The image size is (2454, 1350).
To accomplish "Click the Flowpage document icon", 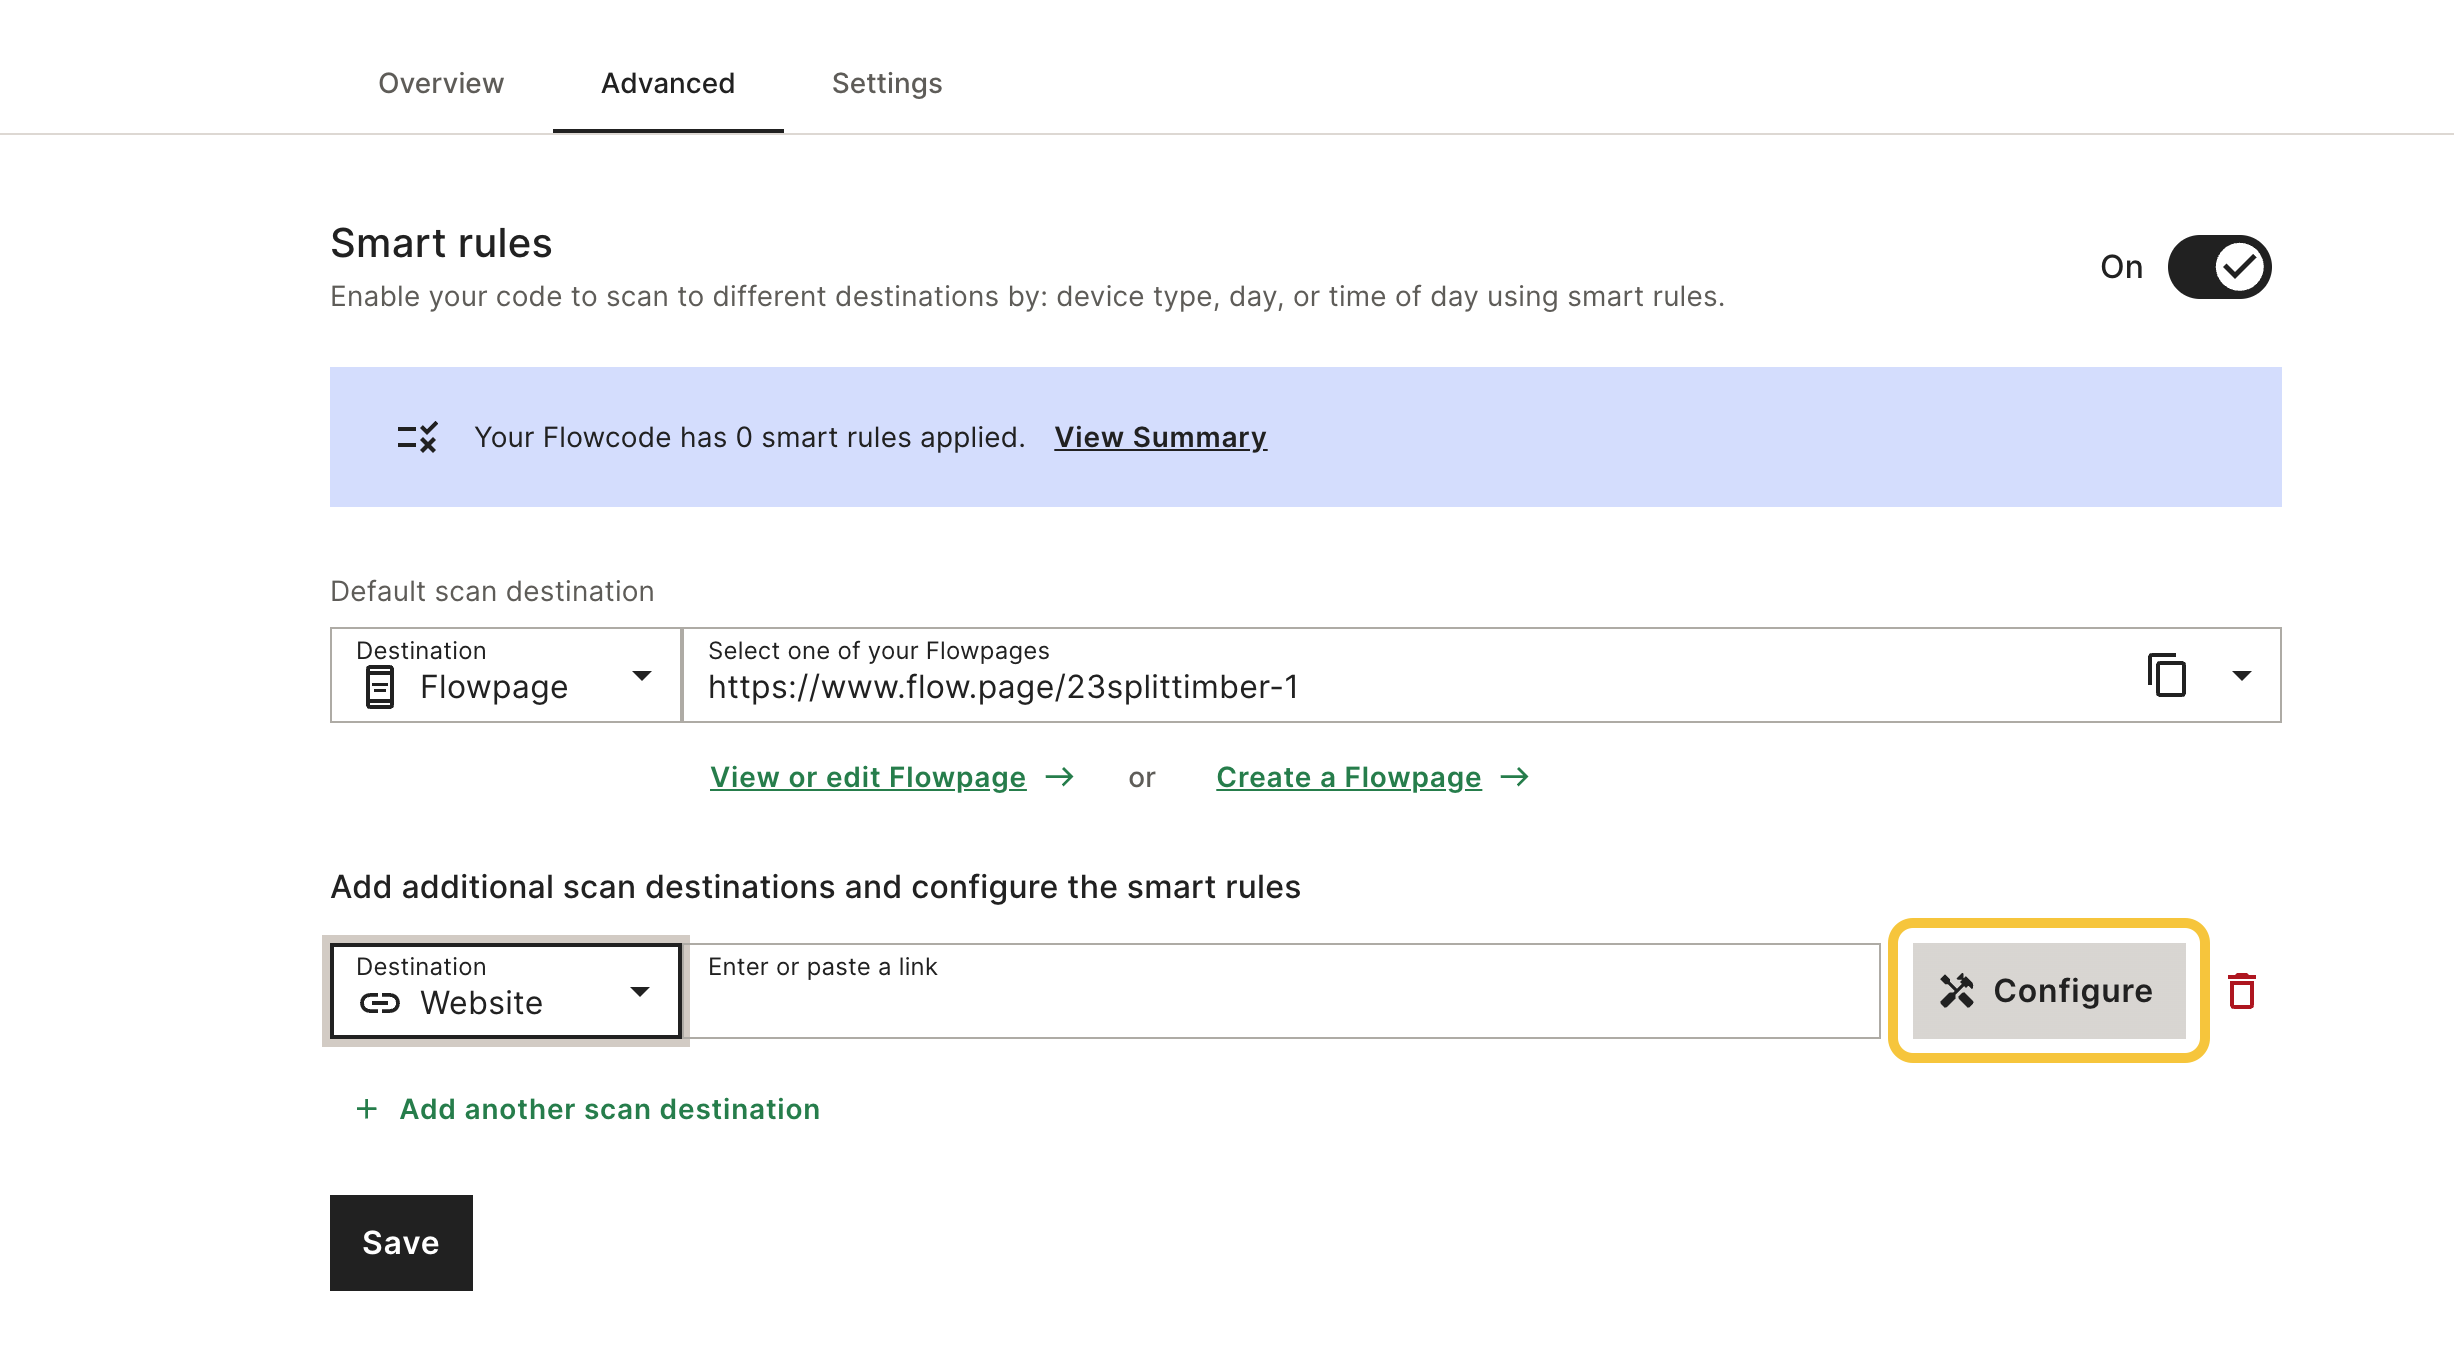I will [380, 687].
